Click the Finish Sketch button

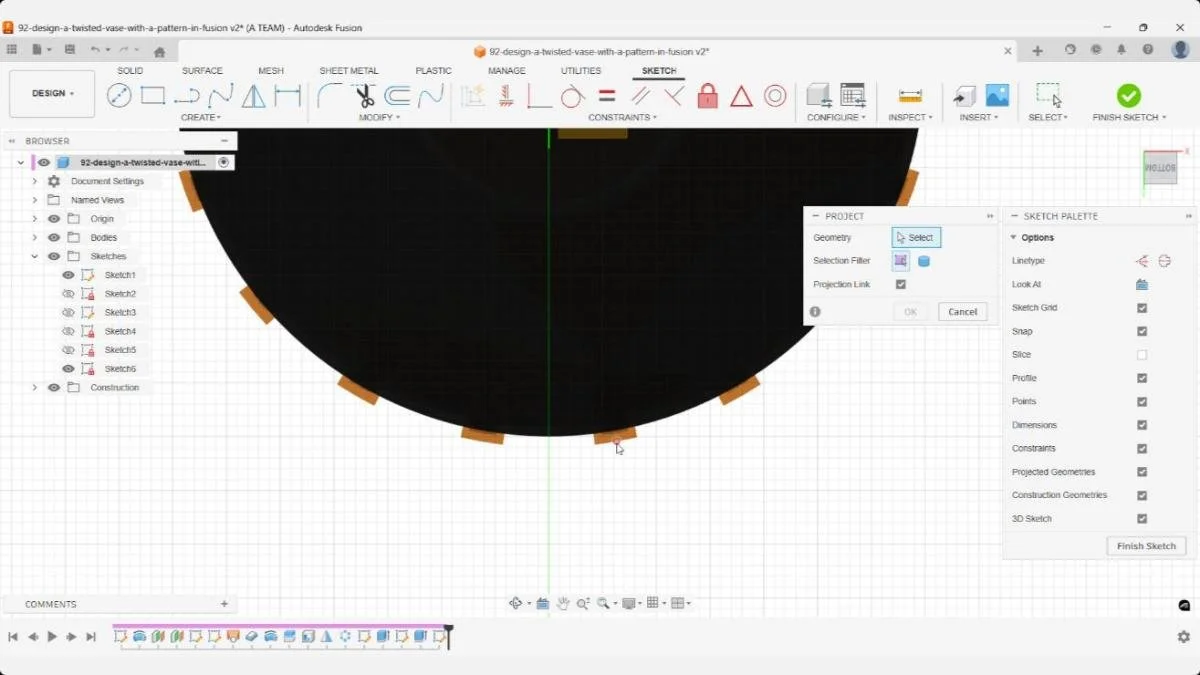[x=1146, y=545]
